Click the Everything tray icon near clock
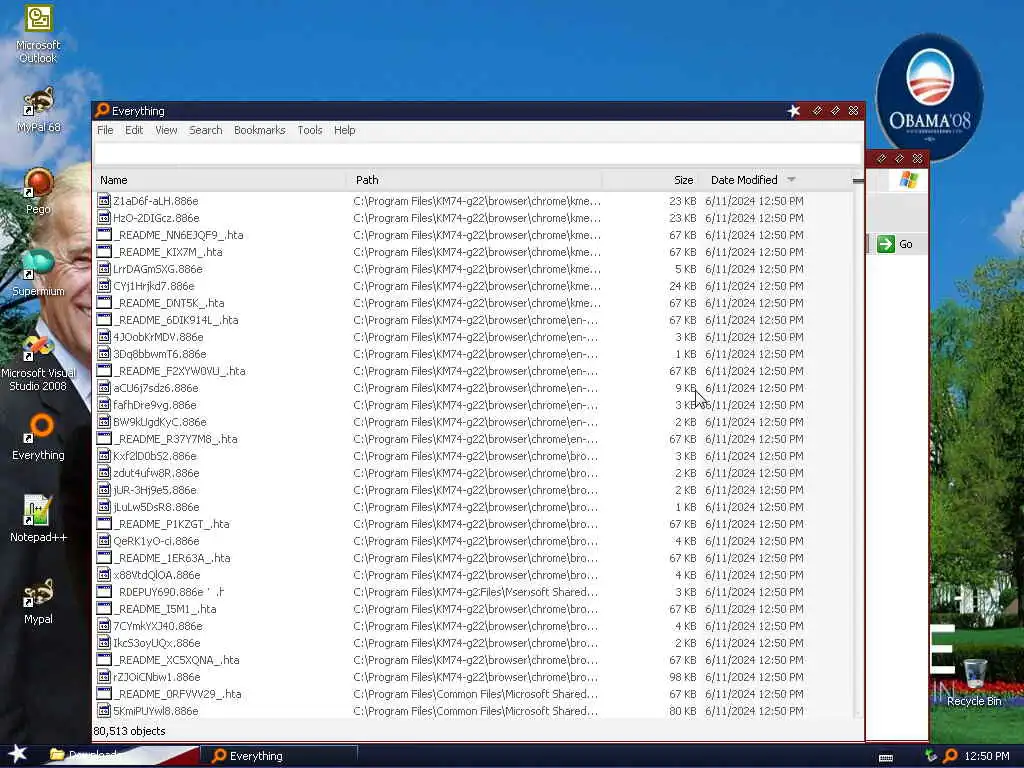Image resolution: width=1024 pixels, height=768 pixels. (950, 756)
